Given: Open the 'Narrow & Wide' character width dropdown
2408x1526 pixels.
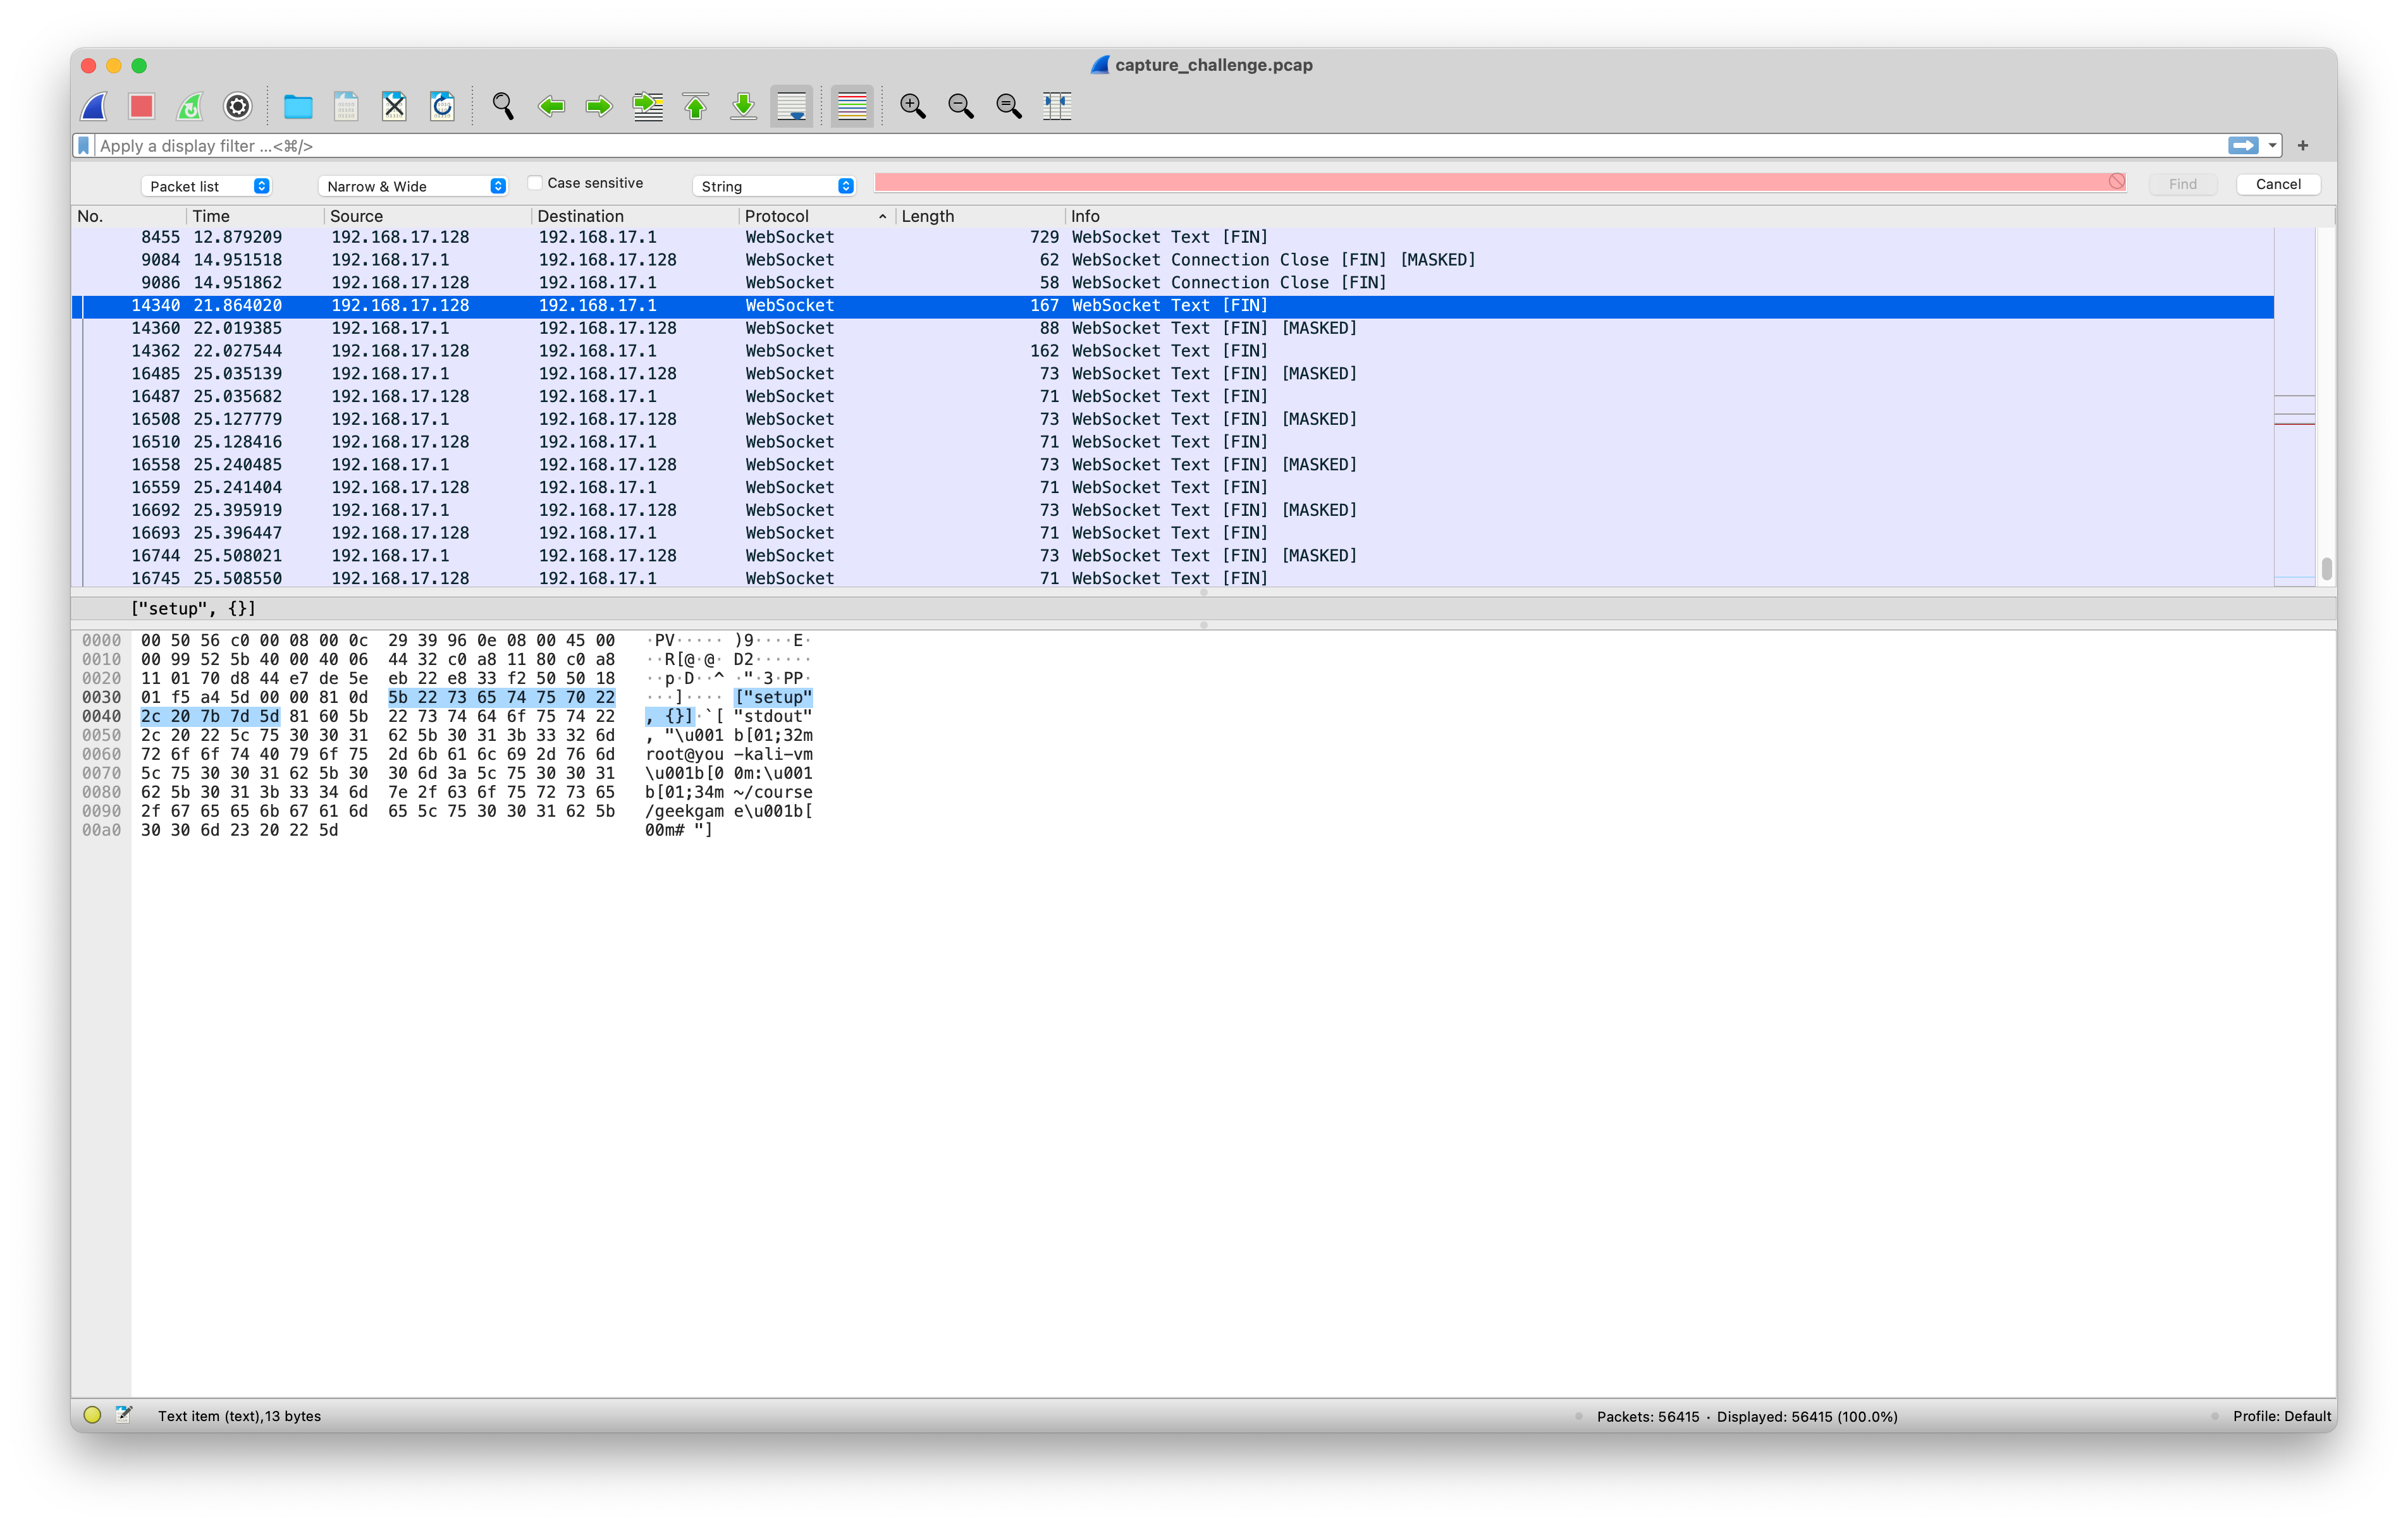Looking at the screenshot, I should [412, 186].
